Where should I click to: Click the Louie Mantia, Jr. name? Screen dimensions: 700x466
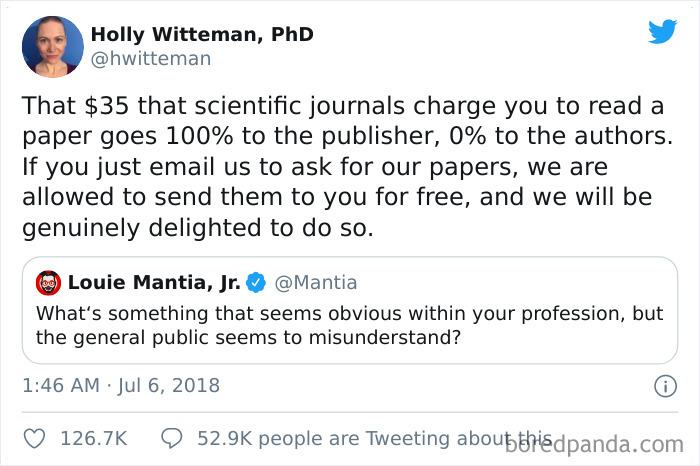(x=153, y=283)
